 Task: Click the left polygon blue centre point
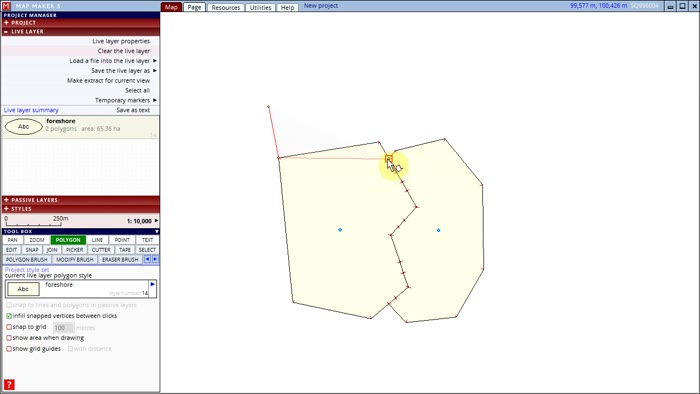(x=340, y=230)
